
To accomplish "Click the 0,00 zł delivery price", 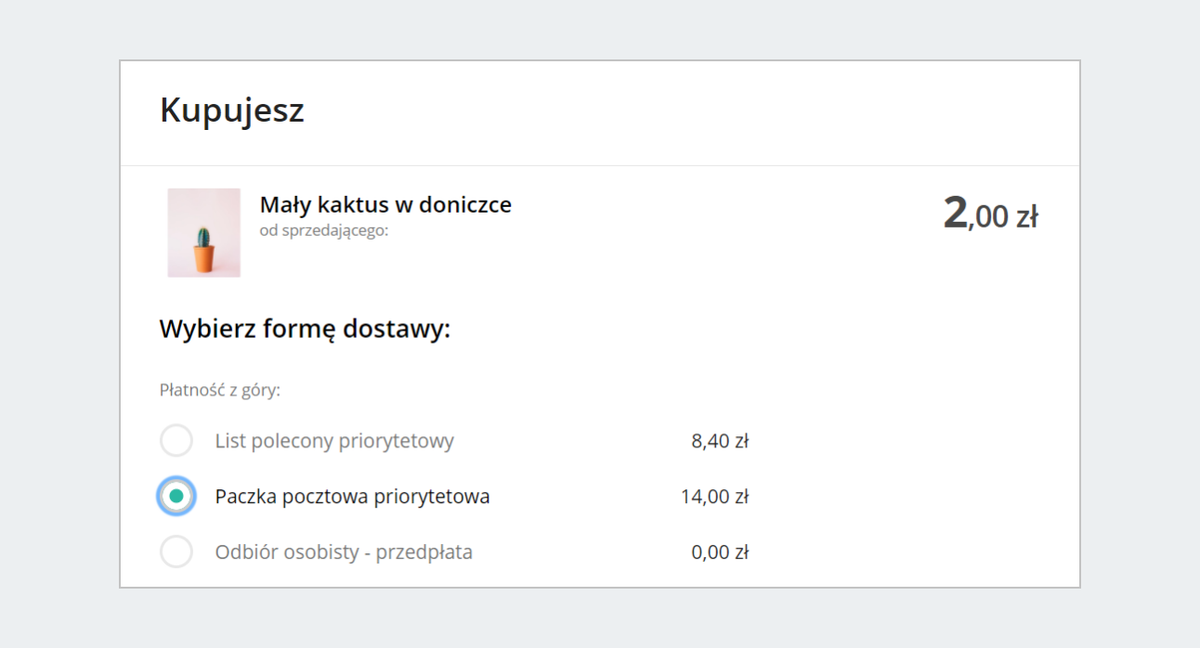I will 720,552.
